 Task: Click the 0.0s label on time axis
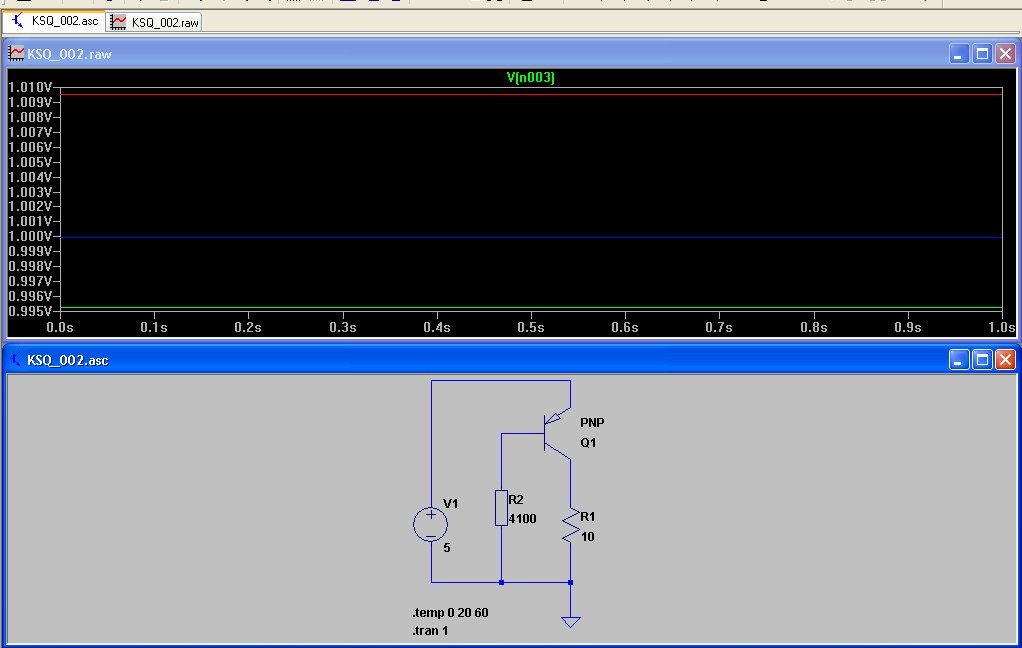point(60,327)
